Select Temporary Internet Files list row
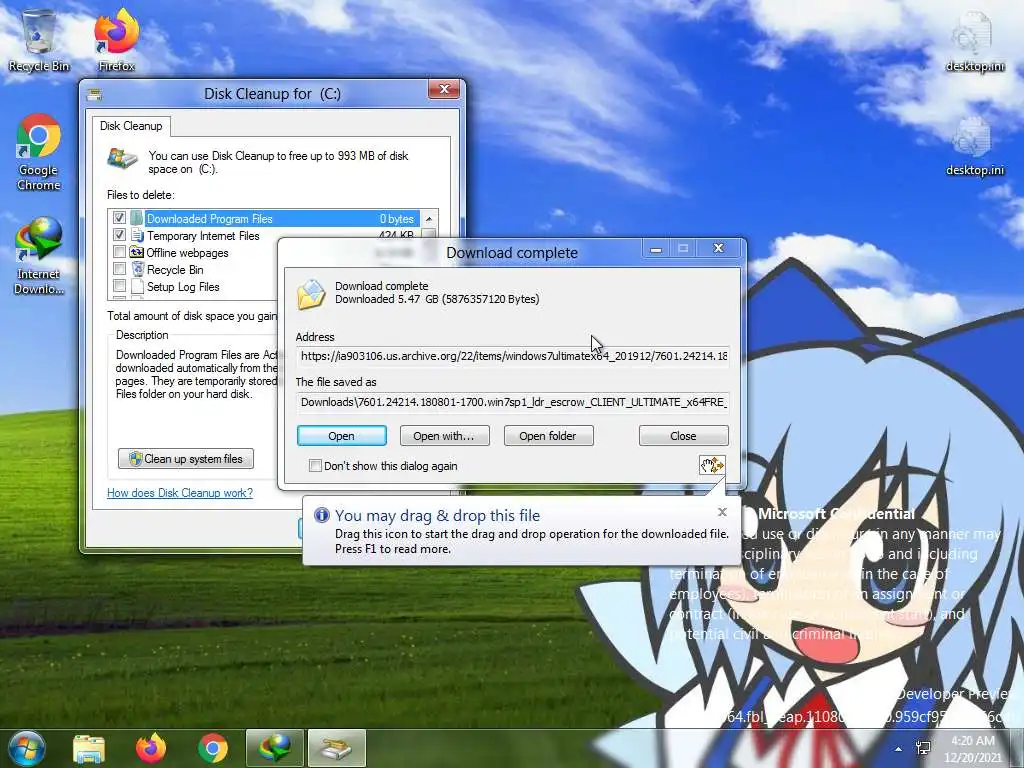The image size is (1024, 768). pos(266,235)
